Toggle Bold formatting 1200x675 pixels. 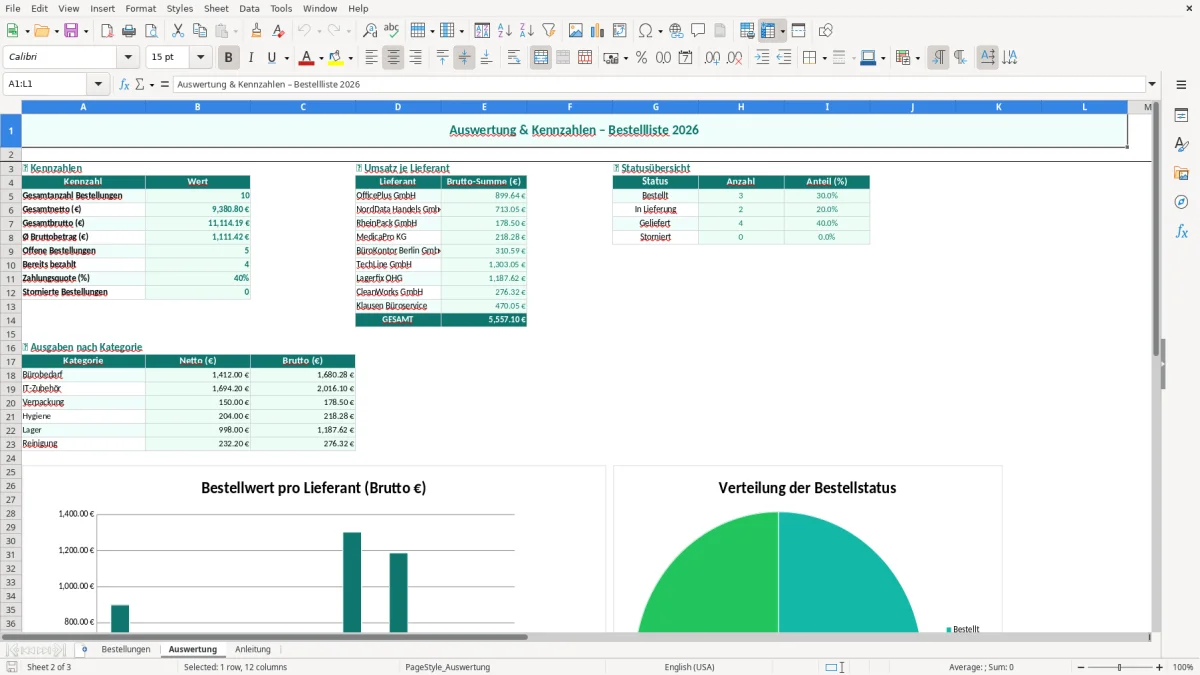(229, 58)
